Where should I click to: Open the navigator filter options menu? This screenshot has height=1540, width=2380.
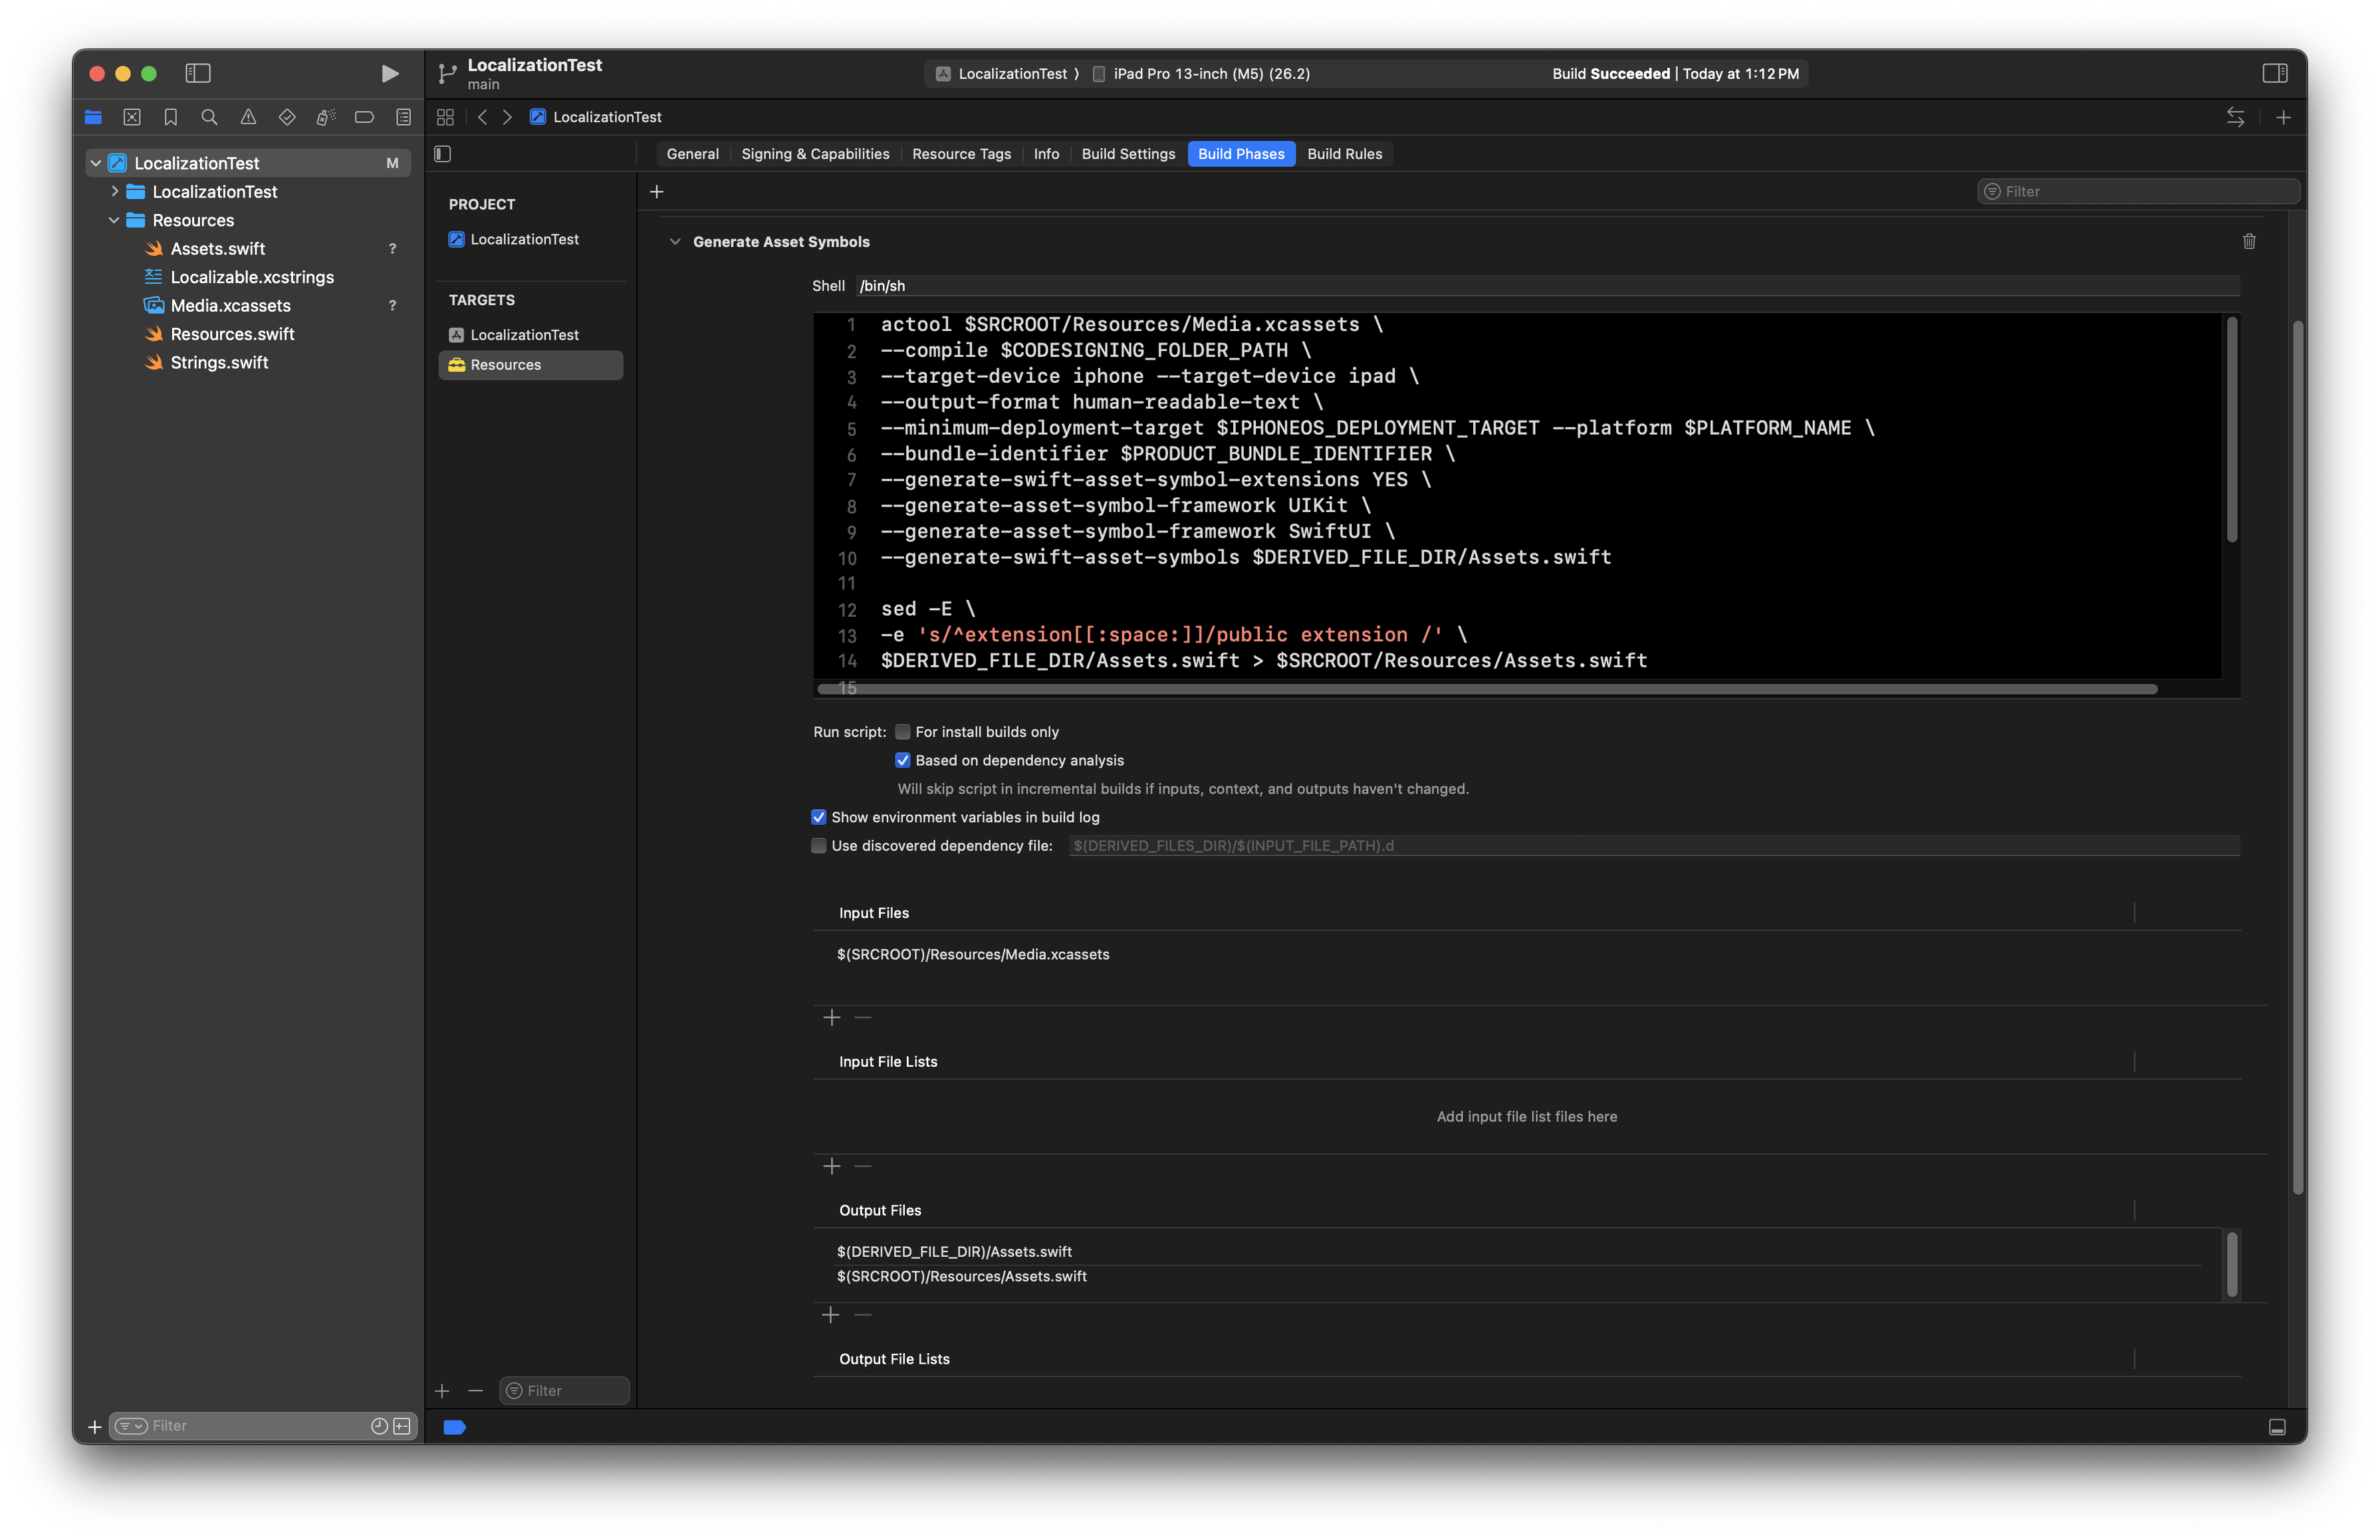pyautogui.click(x=131, y=1426)
